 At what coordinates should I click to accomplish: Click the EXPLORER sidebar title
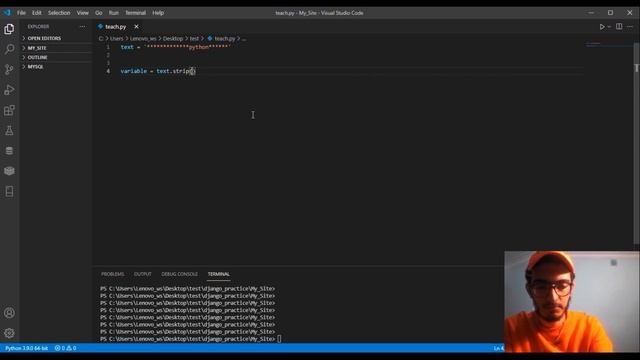point(38,27)
